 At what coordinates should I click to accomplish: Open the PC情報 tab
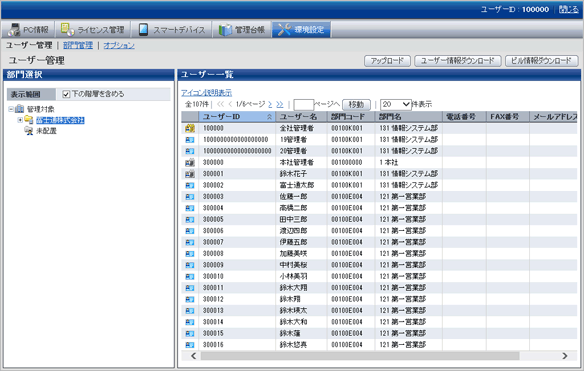(x=28, y=29)
